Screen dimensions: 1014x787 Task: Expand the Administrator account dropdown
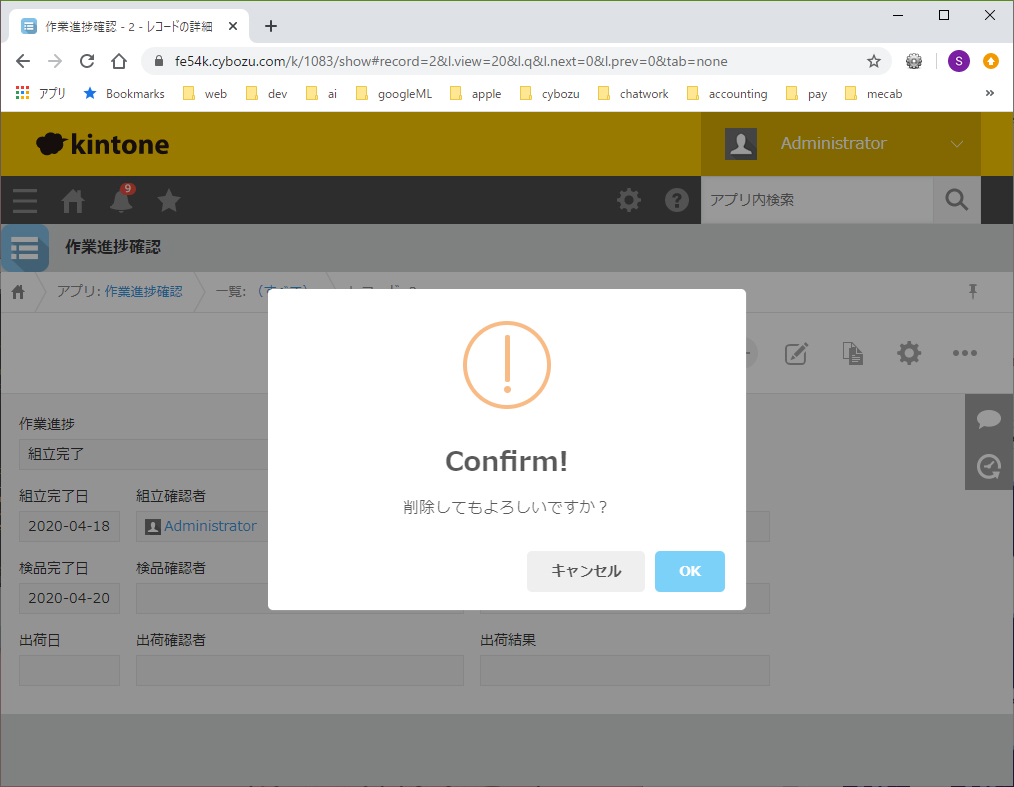click(x=956, y=144)
